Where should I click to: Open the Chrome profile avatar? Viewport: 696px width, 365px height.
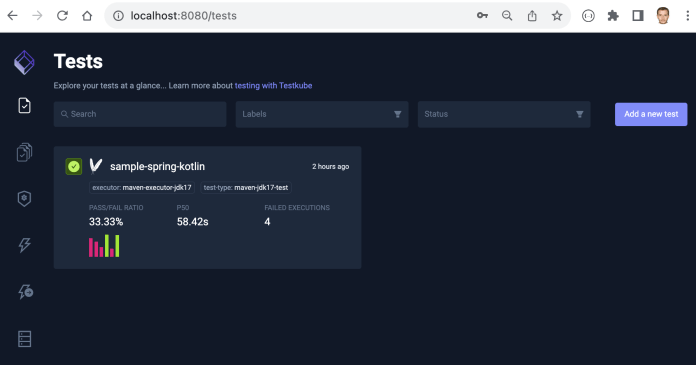(x=663, y=16)
